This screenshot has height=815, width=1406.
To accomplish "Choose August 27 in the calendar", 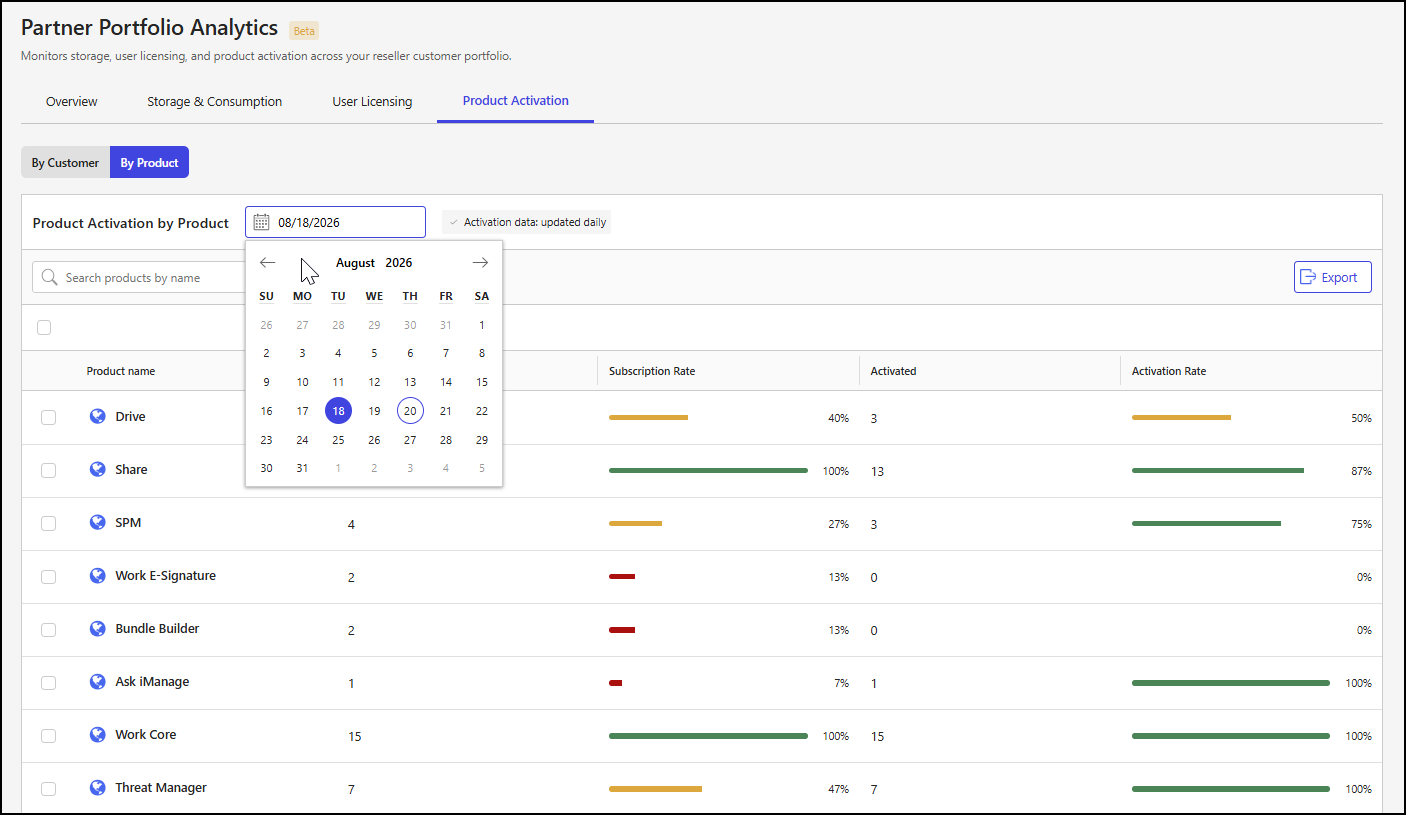I will point(410,440).
